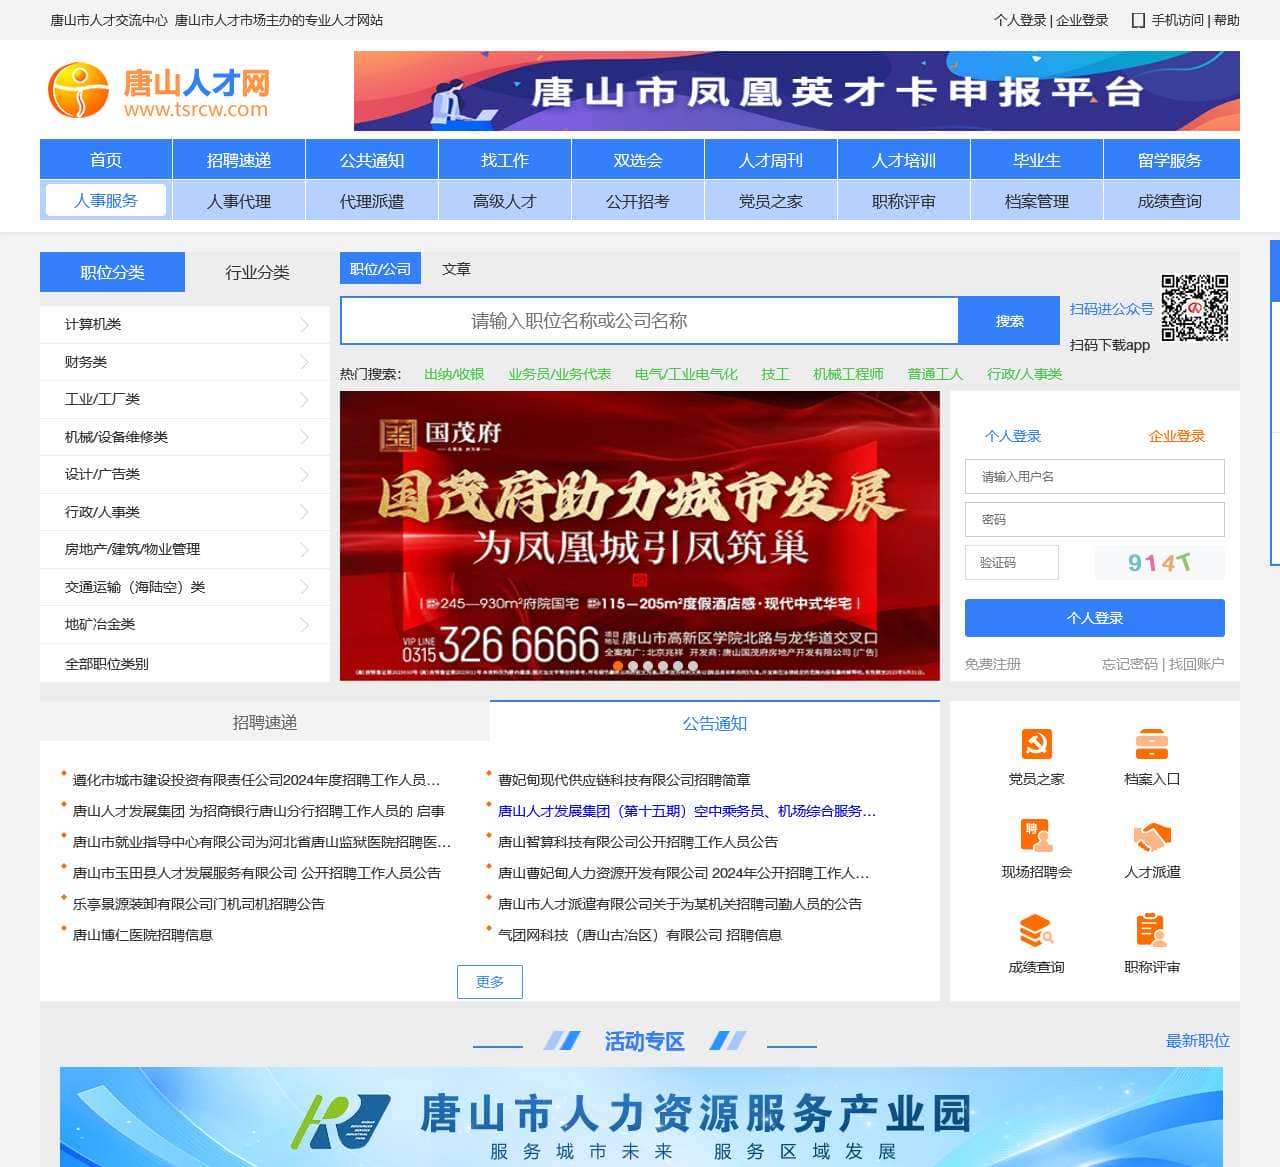Click the QR code image
Viewport: 1280px width, 1167px height.
[x=1195, y=308]
